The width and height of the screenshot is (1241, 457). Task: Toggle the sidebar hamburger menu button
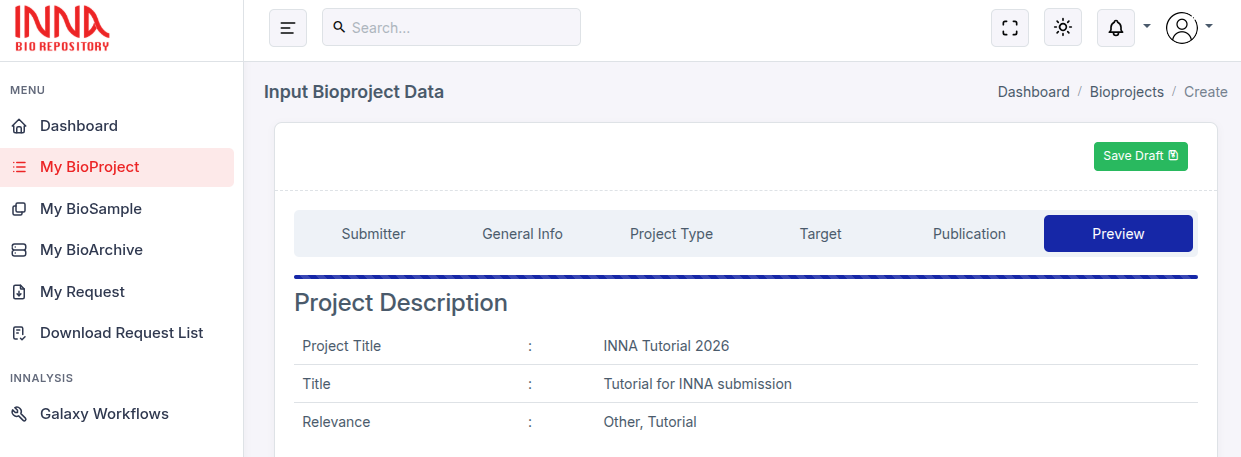point(288,28)
